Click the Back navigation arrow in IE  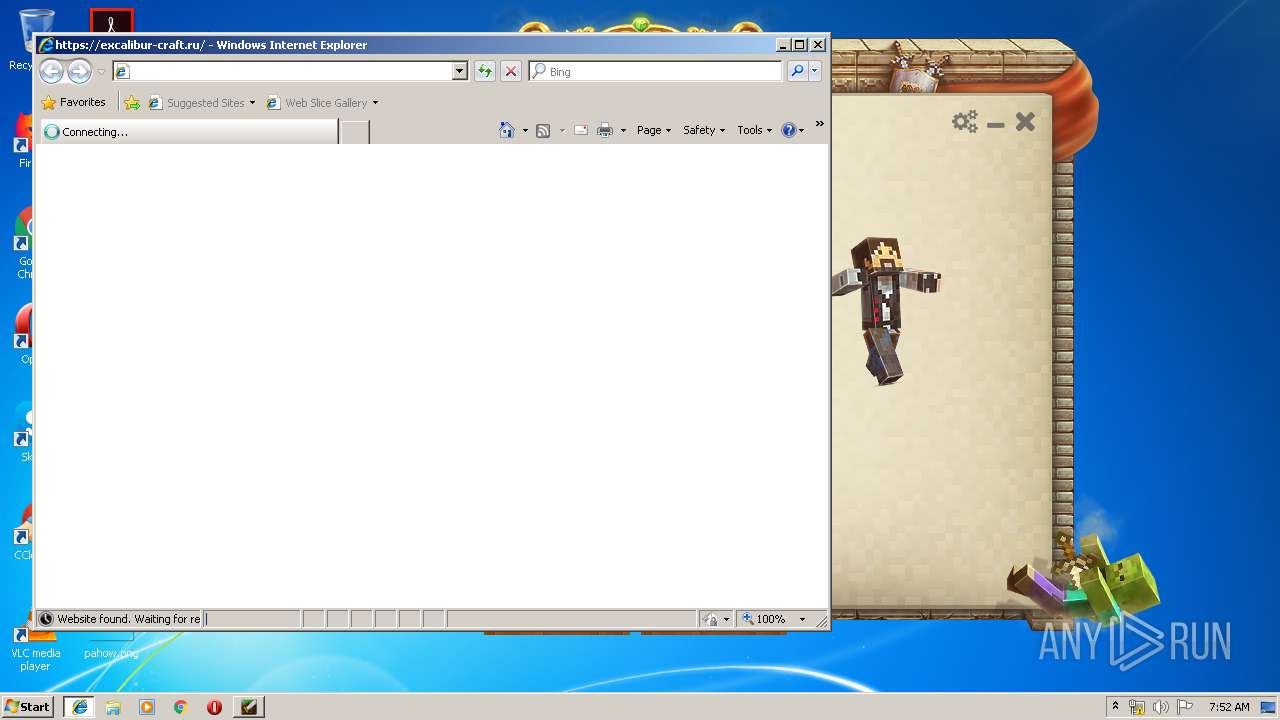51,71
